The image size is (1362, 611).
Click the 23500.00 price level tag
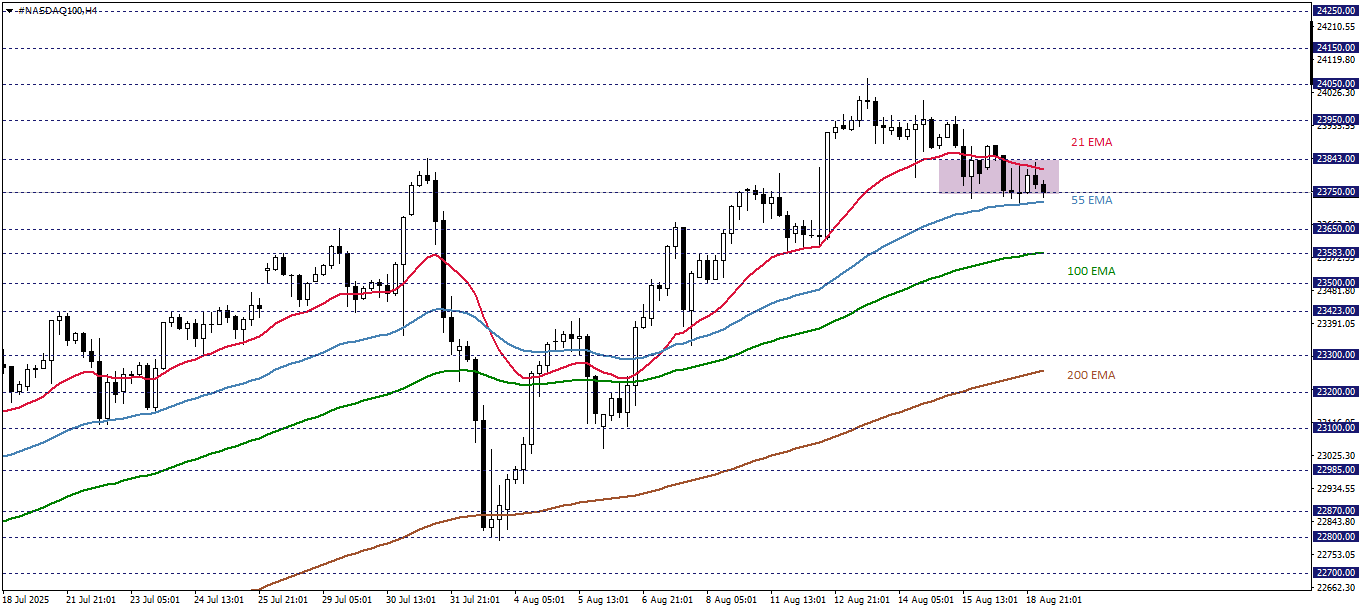click(1336, 282)
